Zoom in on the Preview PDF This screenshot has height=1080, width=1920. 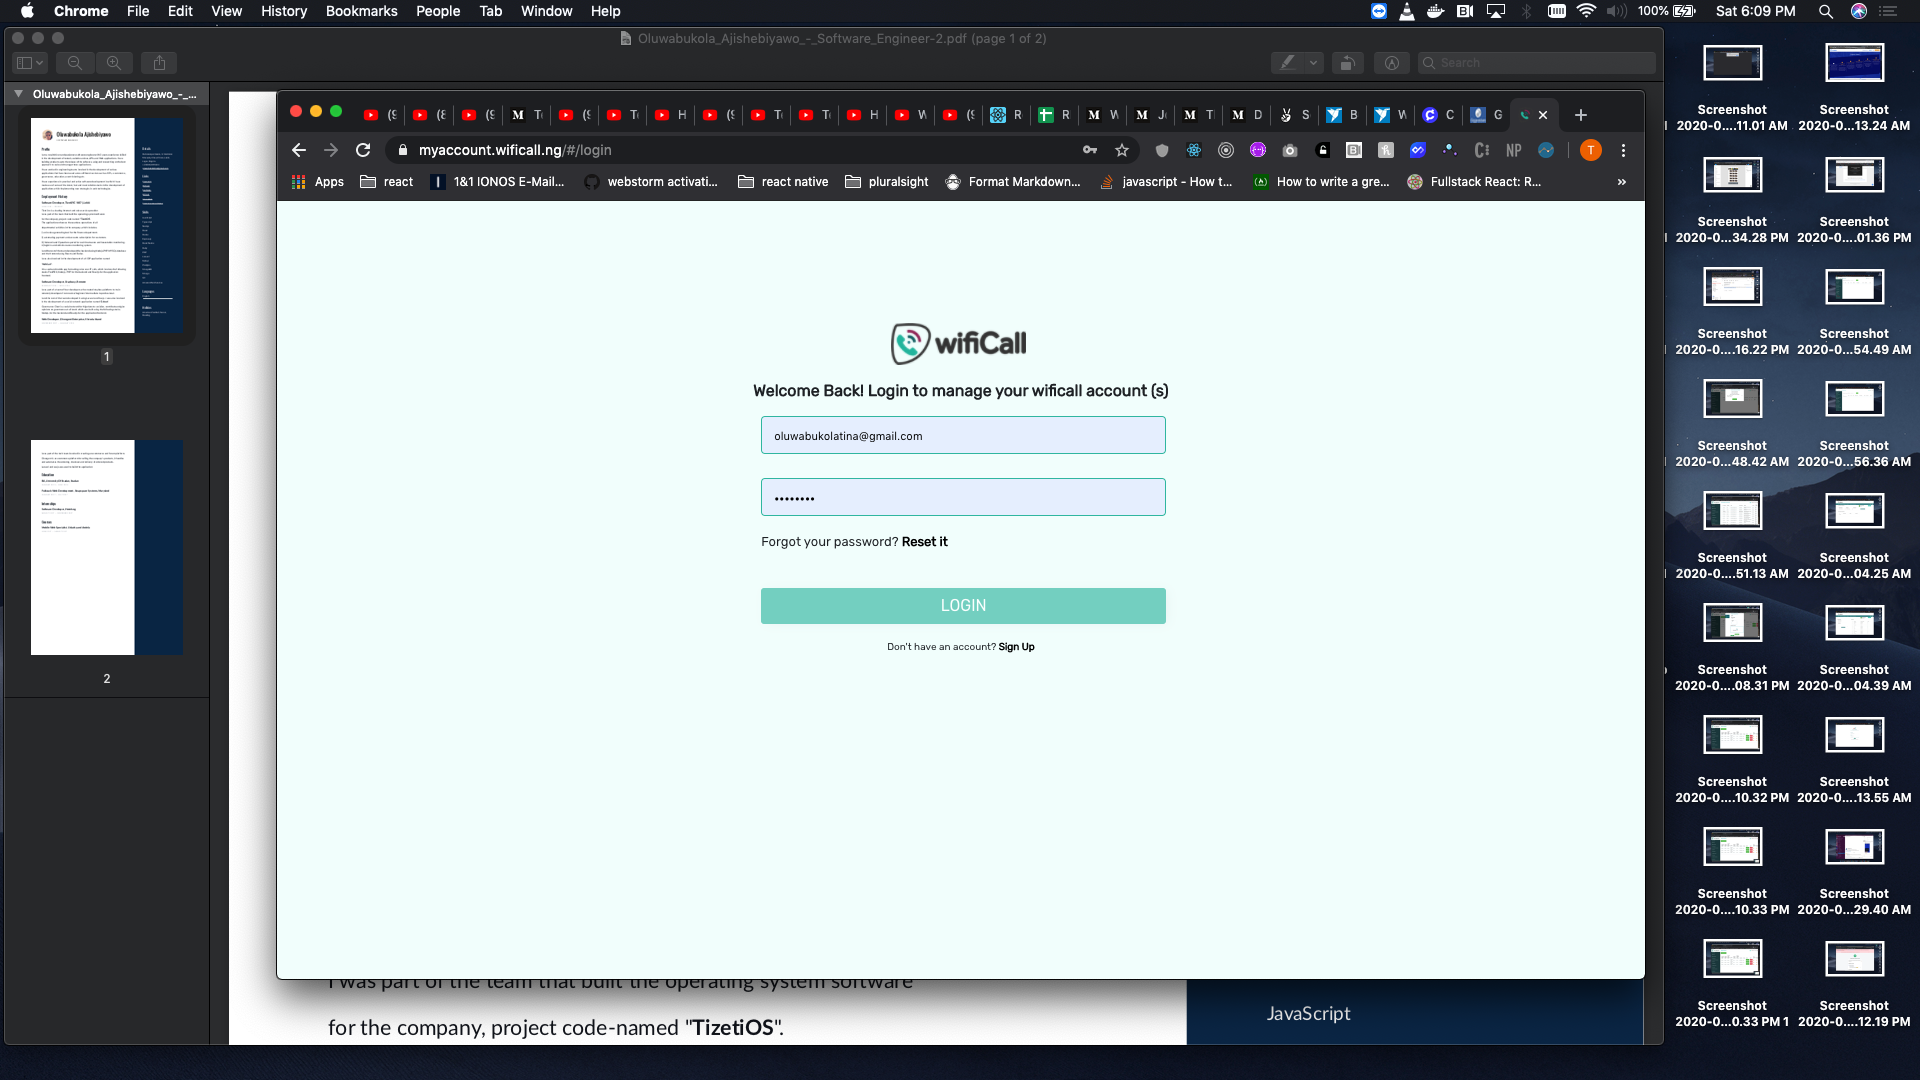[x=114, y=63]
